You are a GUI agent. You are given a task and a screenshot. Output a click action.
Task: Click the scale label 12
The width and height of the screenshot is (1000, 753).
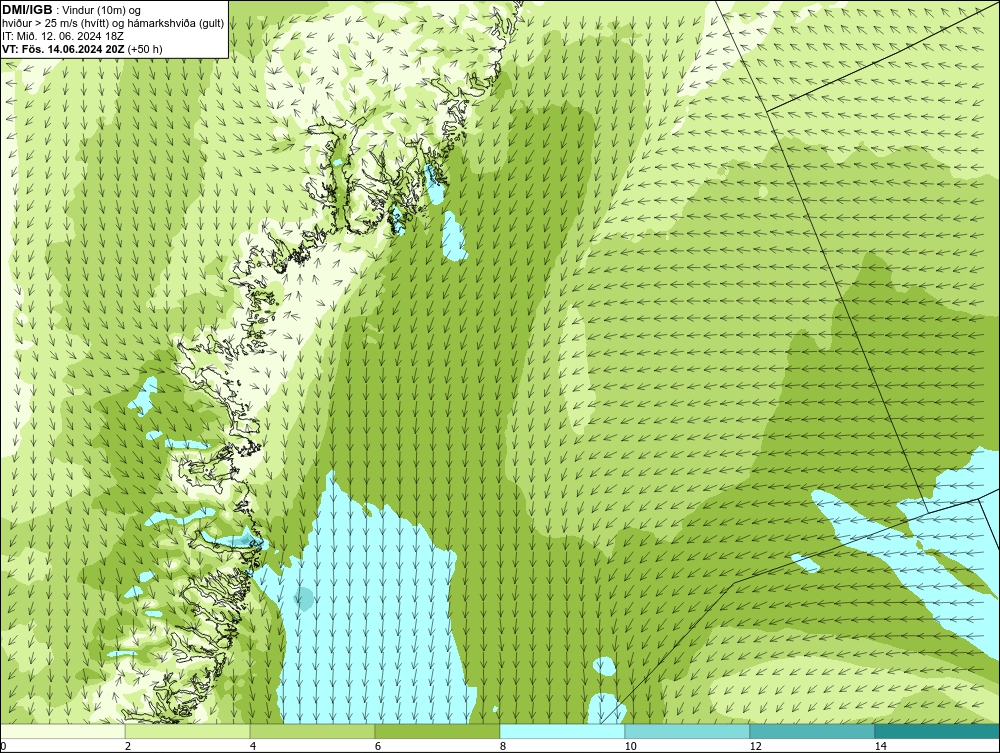click(756, 746)
